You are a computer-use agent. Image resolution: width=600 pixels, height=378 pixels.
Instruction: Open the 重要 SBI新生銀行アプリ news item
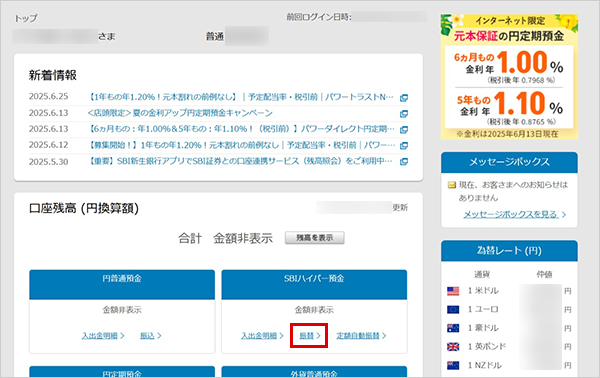(x=241, y=161)
